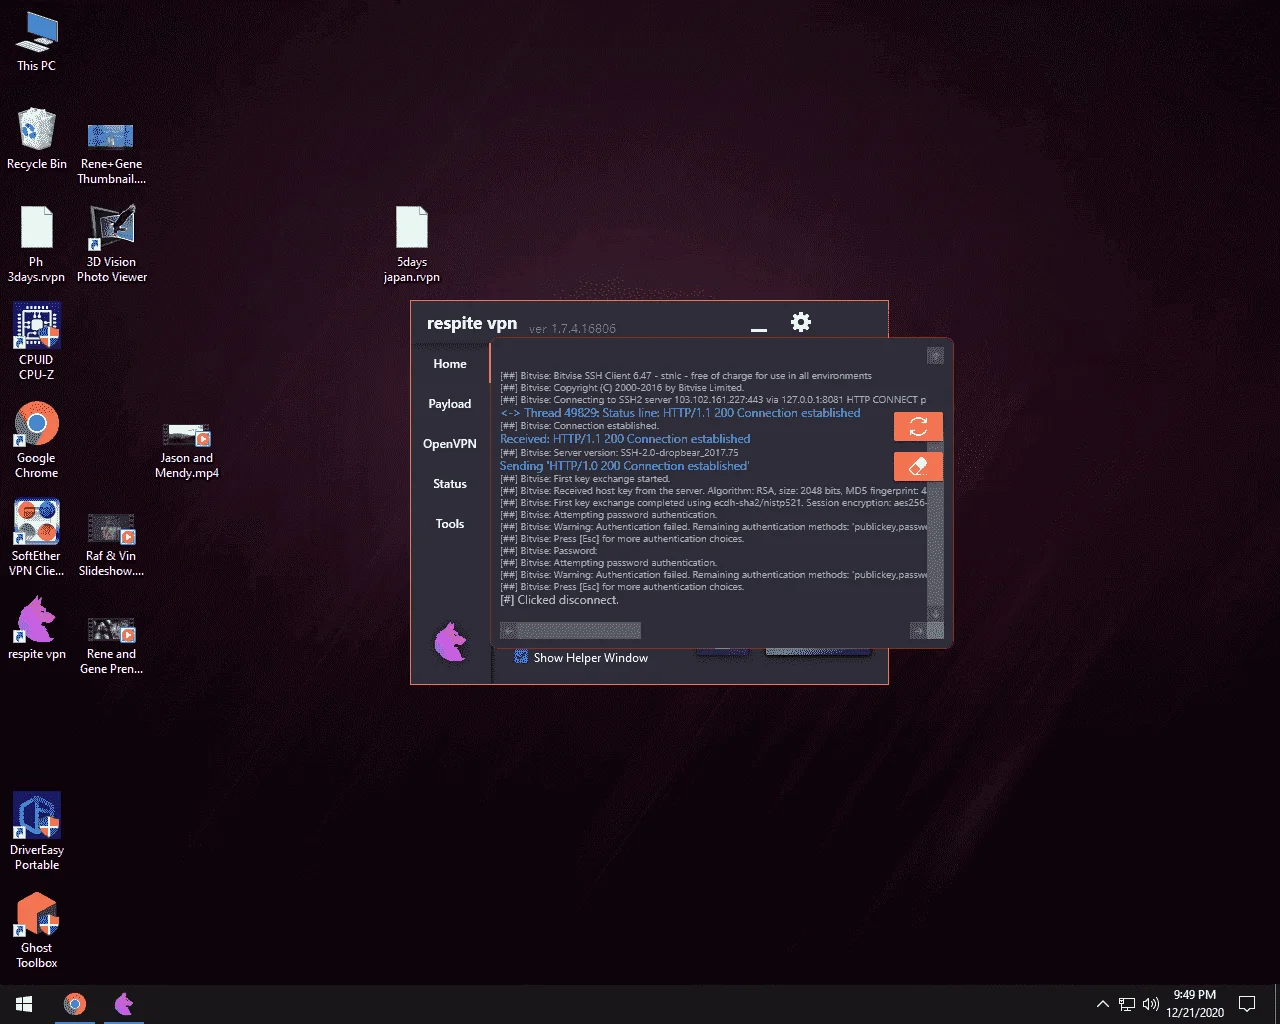Open respite vpn settings gear

tap(800, 322)
